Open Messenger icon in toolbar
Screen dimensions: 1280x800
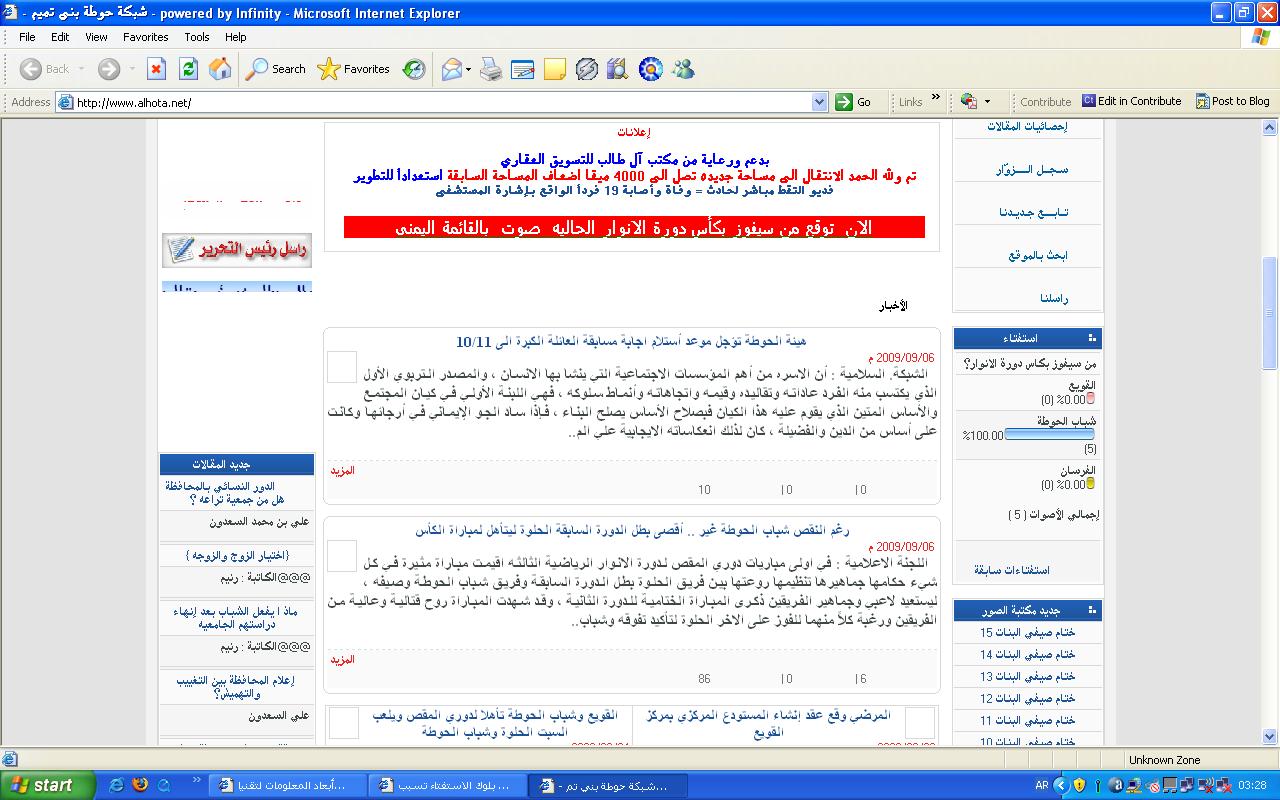click(684, 69)
